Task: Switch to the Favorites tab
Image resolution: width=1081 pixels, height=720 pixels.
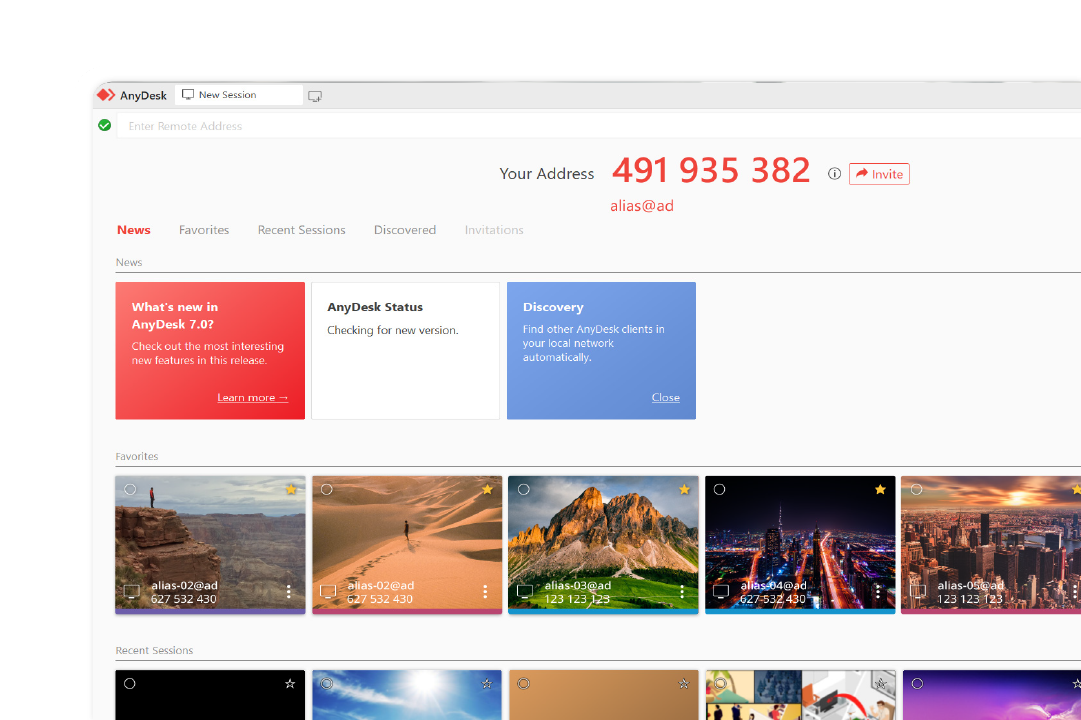Action: tap(204, 230)
